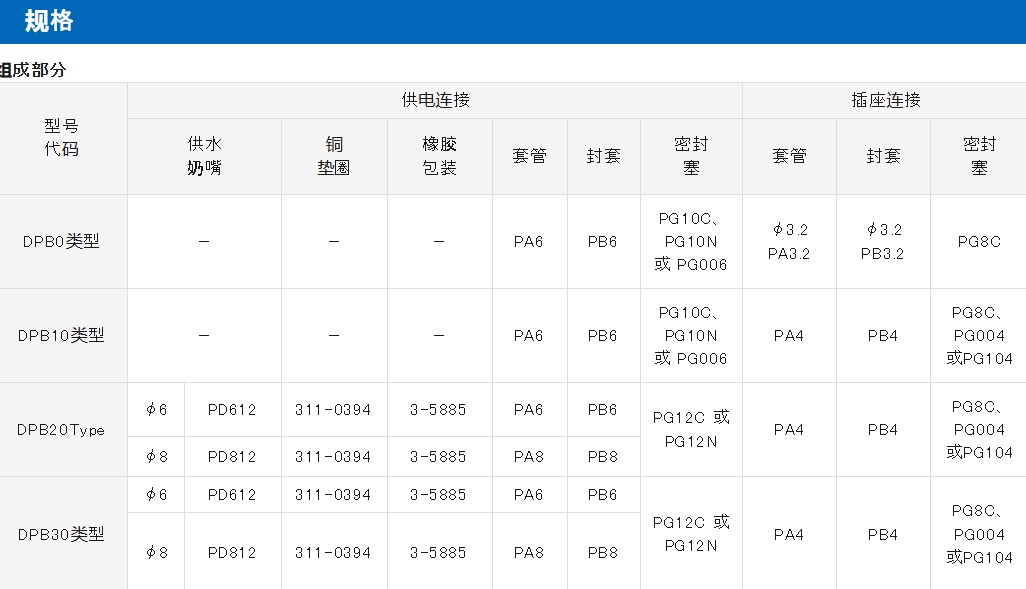Image resolution: width=1026 pixels, height=589 pixels.
Task: Click PD812 in the DPB30类型 row
Action: pyautogui.click(x=232, y=552)
